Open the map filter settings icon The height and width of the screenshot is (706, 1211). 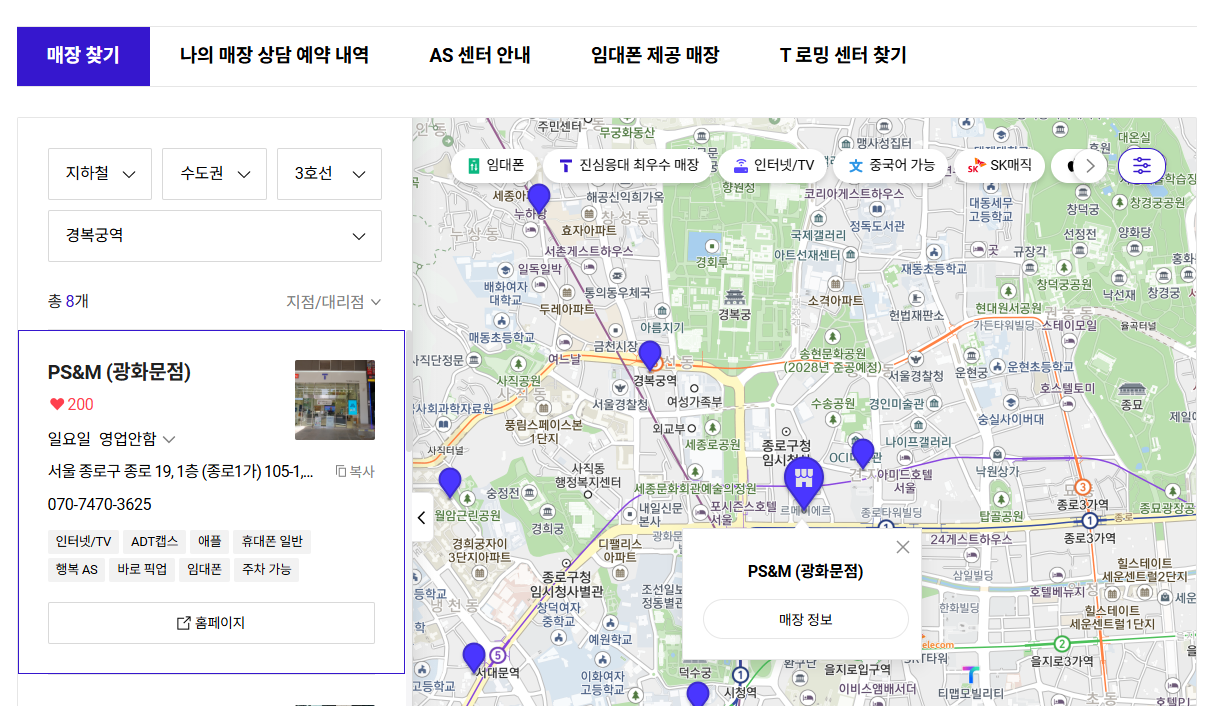click(1142, 165)
